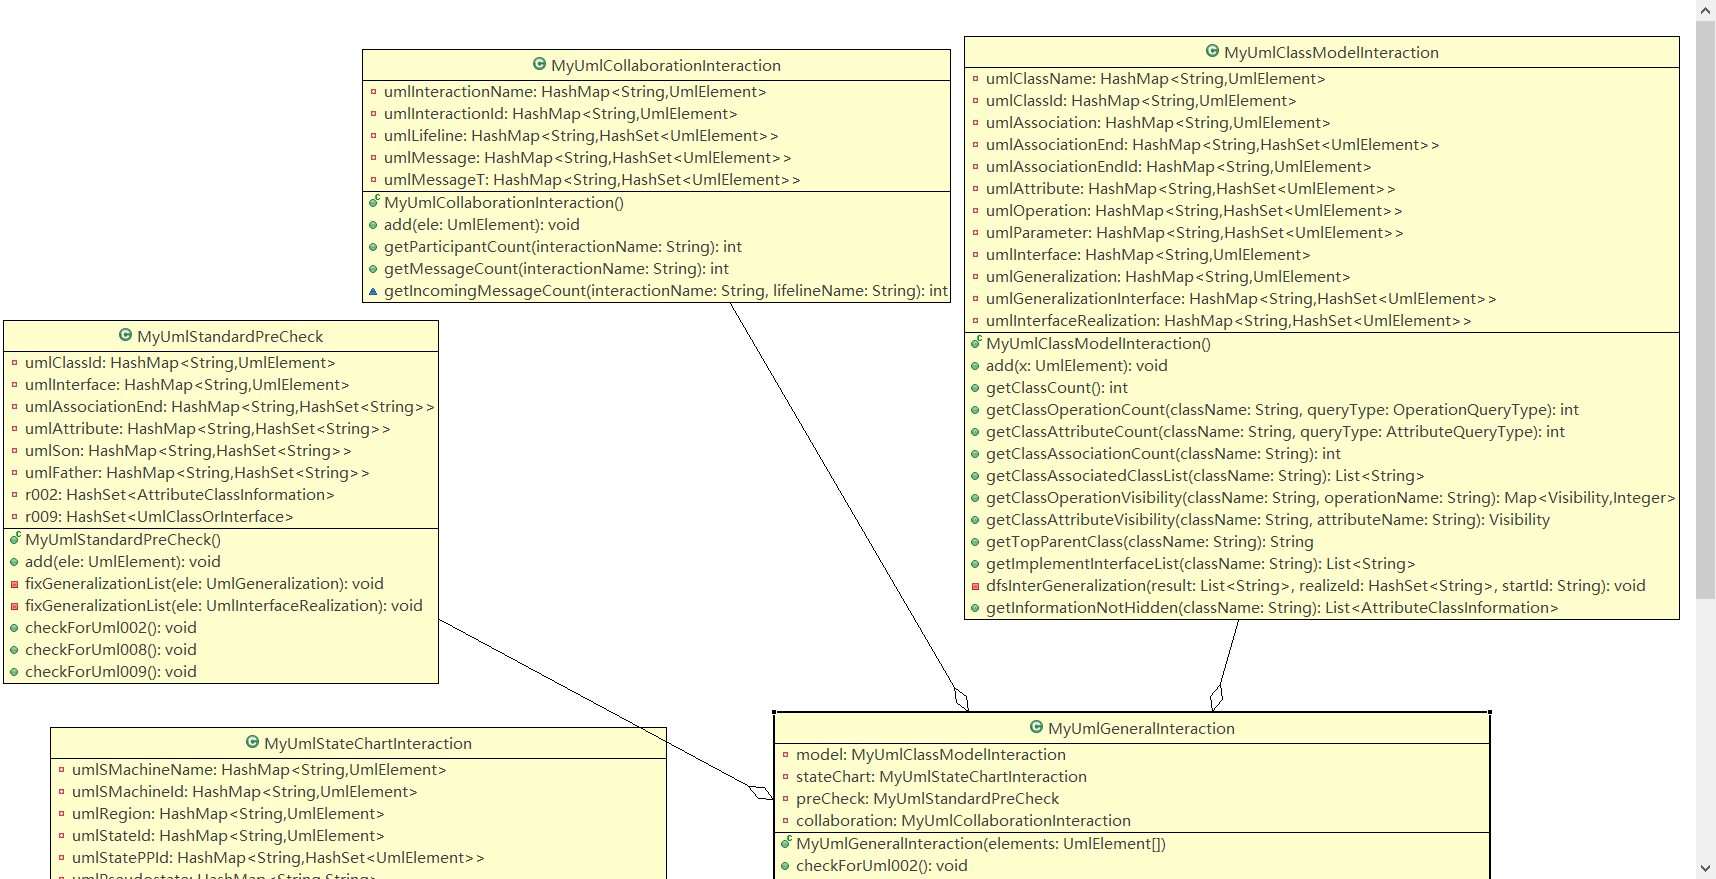Select the getClassAttributeVisibility method row
This screenshot has width=1716, height=879.
pos(1268,520)
